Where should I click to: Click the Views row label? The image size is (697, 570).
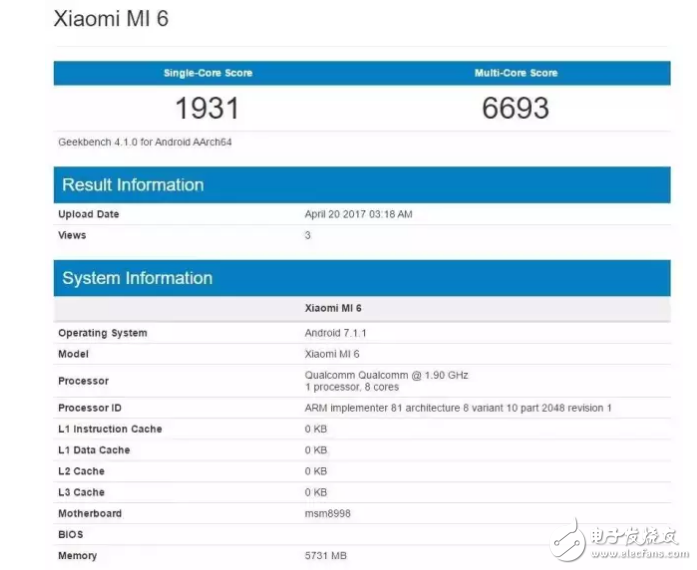click(72, 235)
